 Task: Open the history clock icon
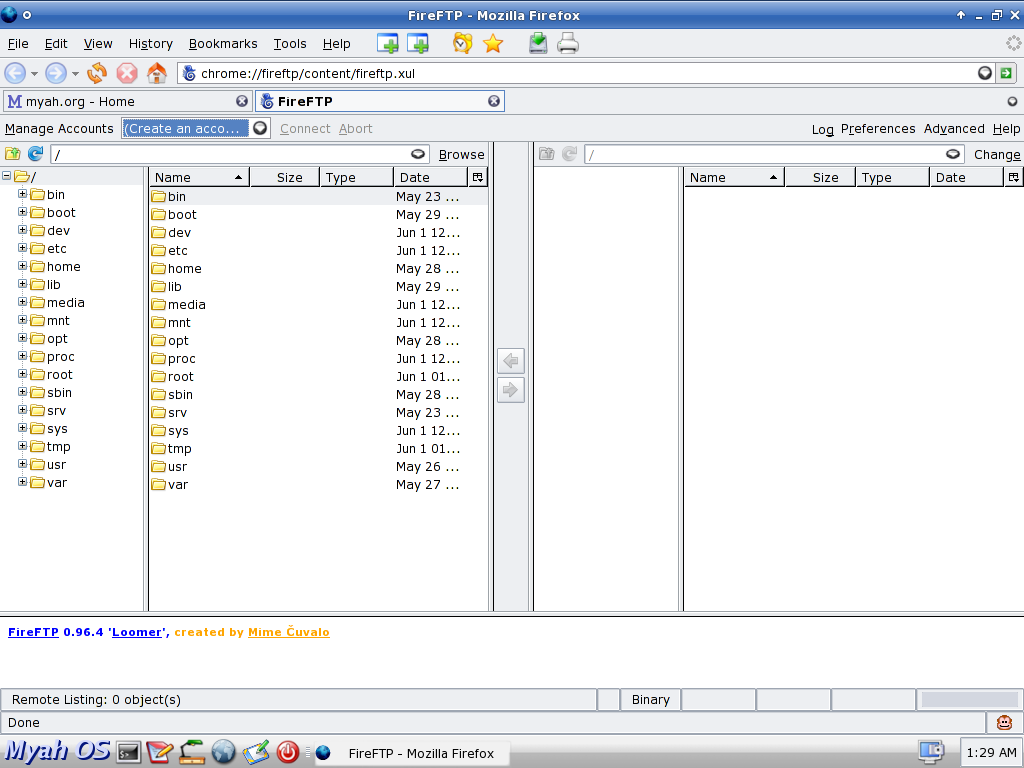462,44
